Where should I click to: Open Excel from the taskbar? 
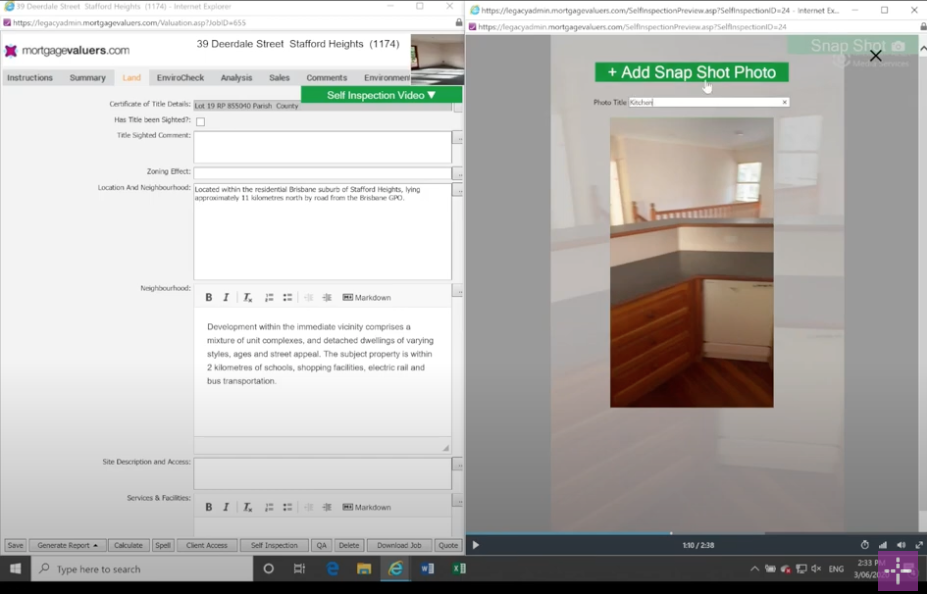[x=459, y=569]
